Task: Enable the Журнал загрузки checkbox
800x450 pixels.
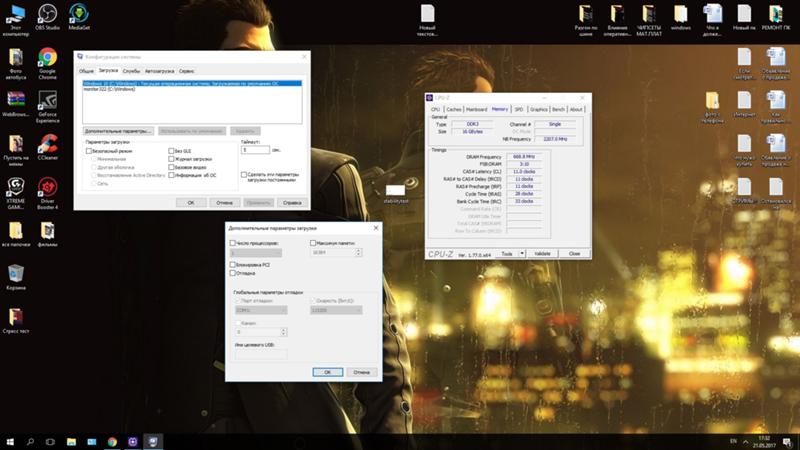Action: tap(171, 159)
